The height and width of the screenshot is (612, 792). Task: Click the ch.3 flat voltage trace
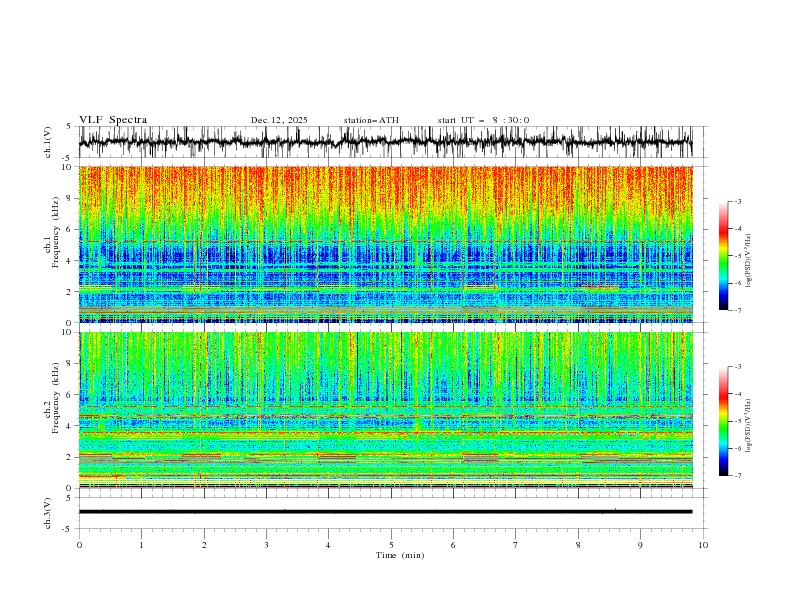click(x=385, y=512)
